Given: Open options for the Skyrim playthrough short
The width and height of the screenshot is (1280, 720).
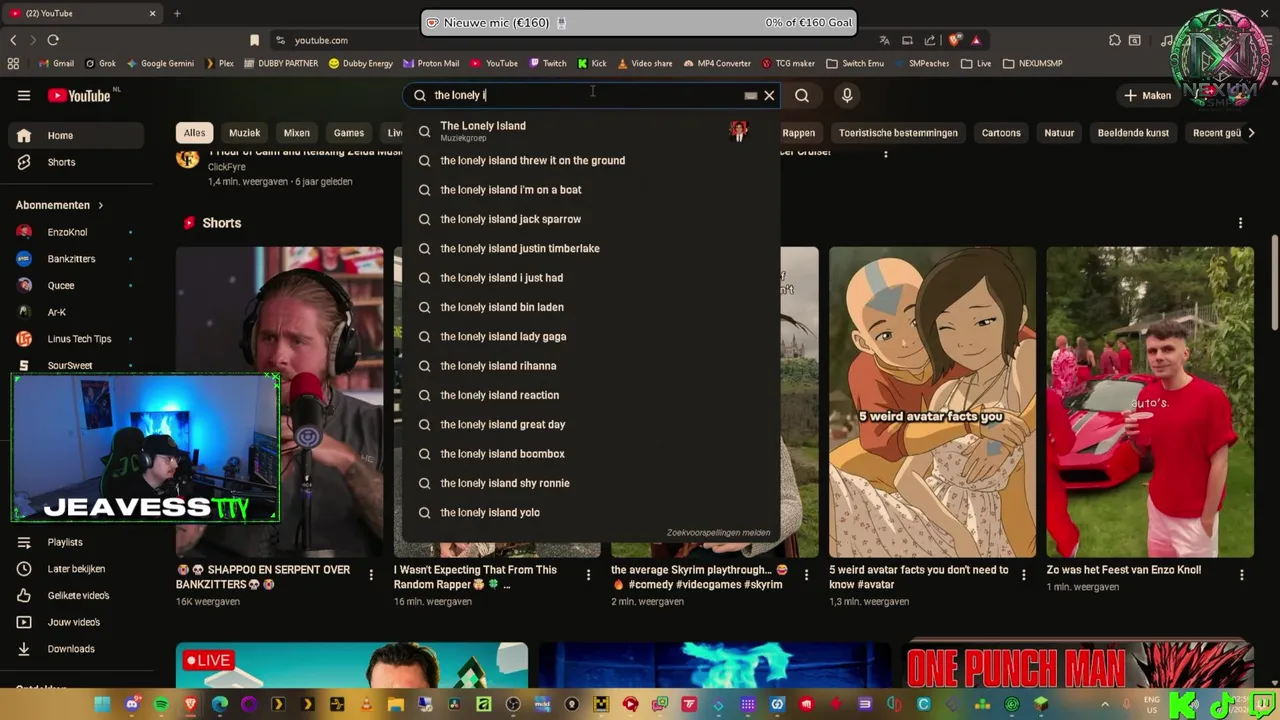Looking at the screenshot, I should coord(806,575).
